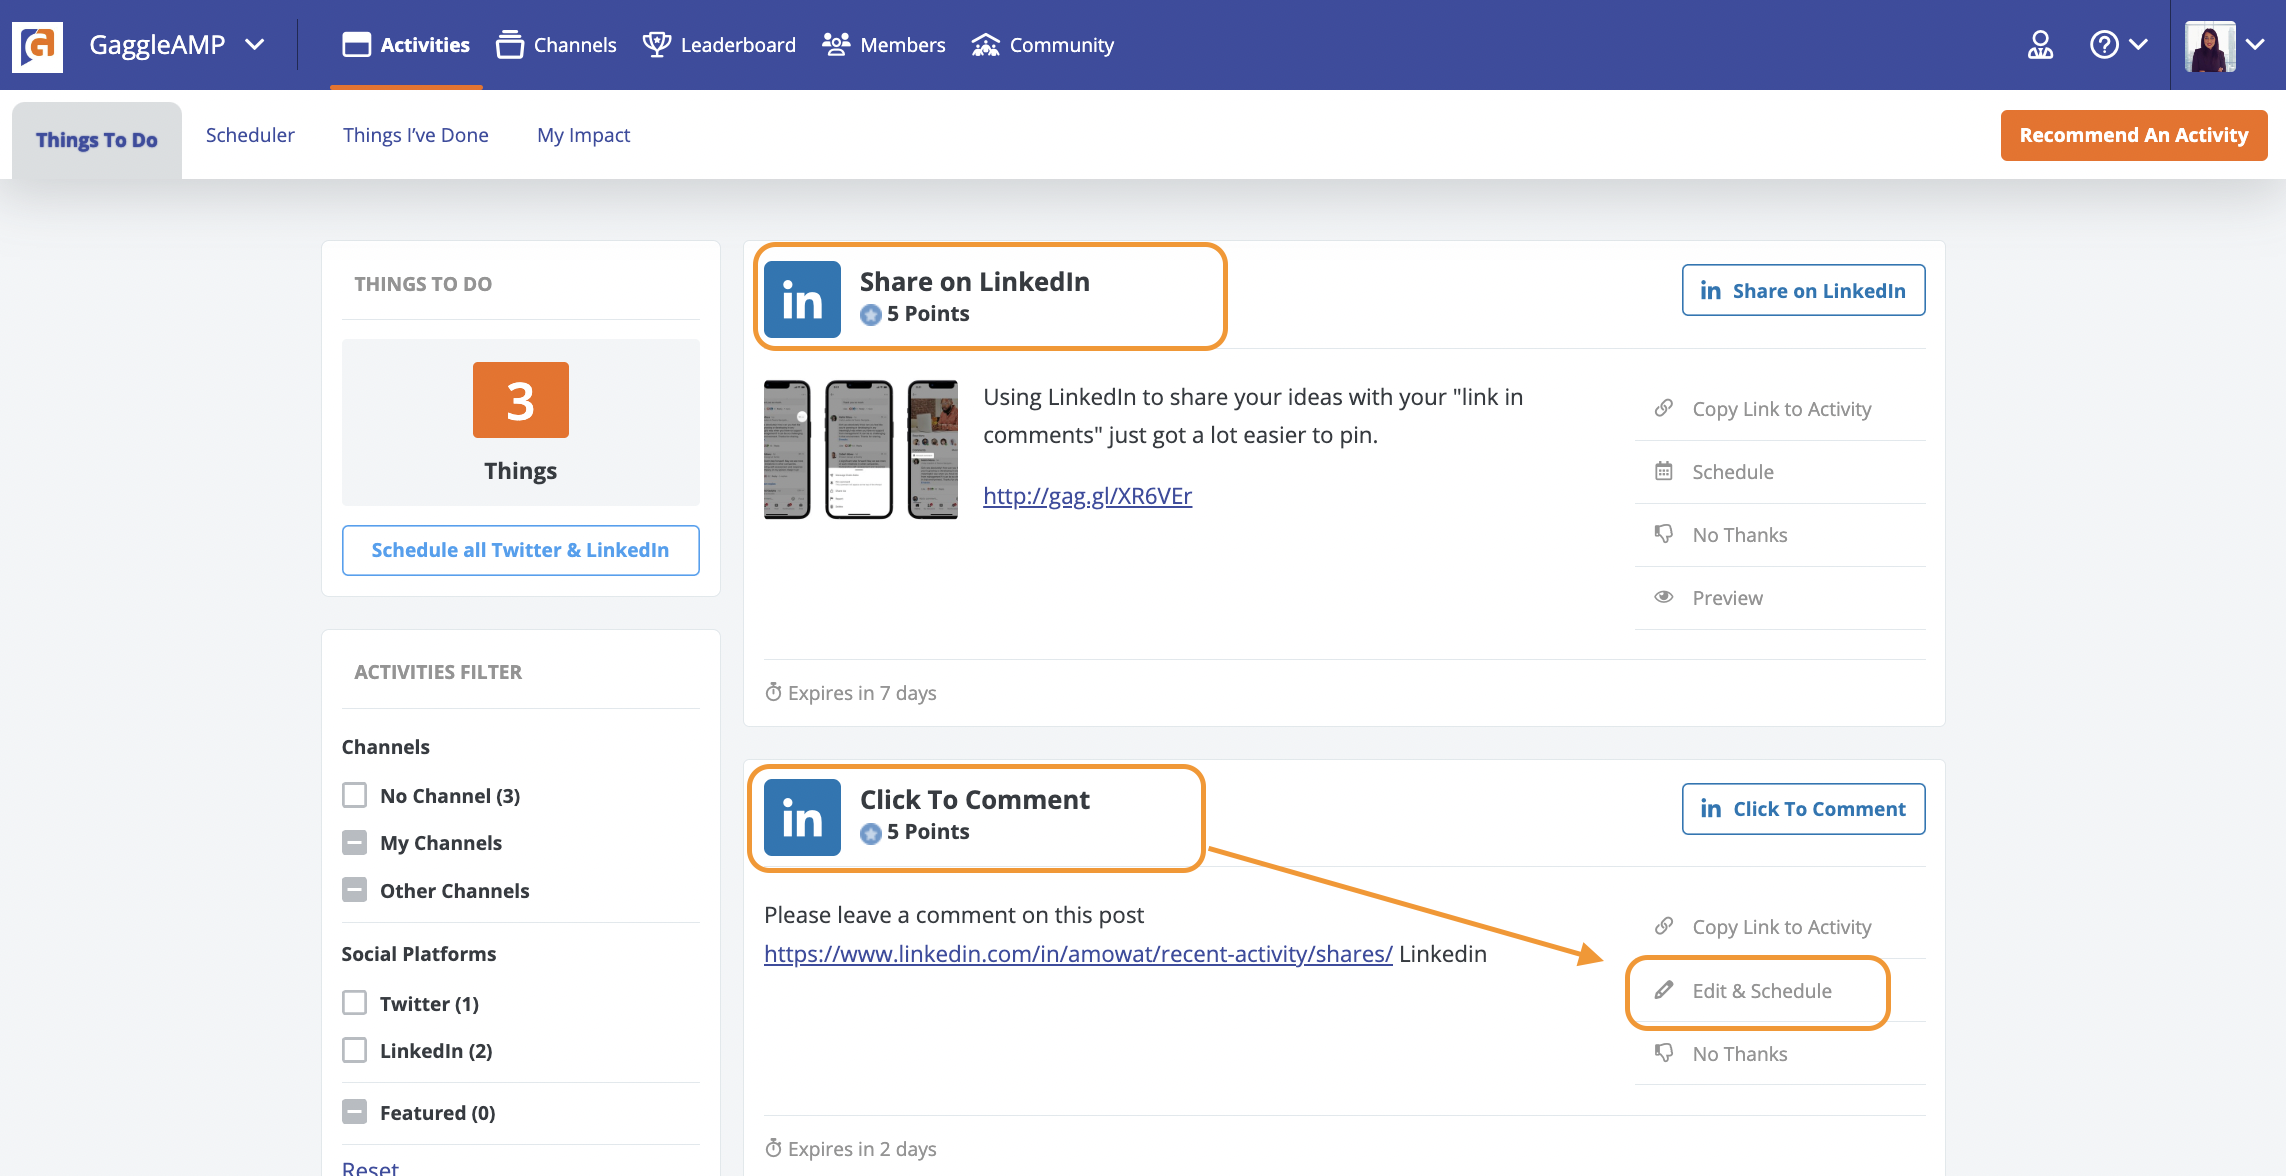Click Schedule all Twitter & LinkedIn button
The width and height of the screenshot is (2286, 1176).
[x=520, y=550]
